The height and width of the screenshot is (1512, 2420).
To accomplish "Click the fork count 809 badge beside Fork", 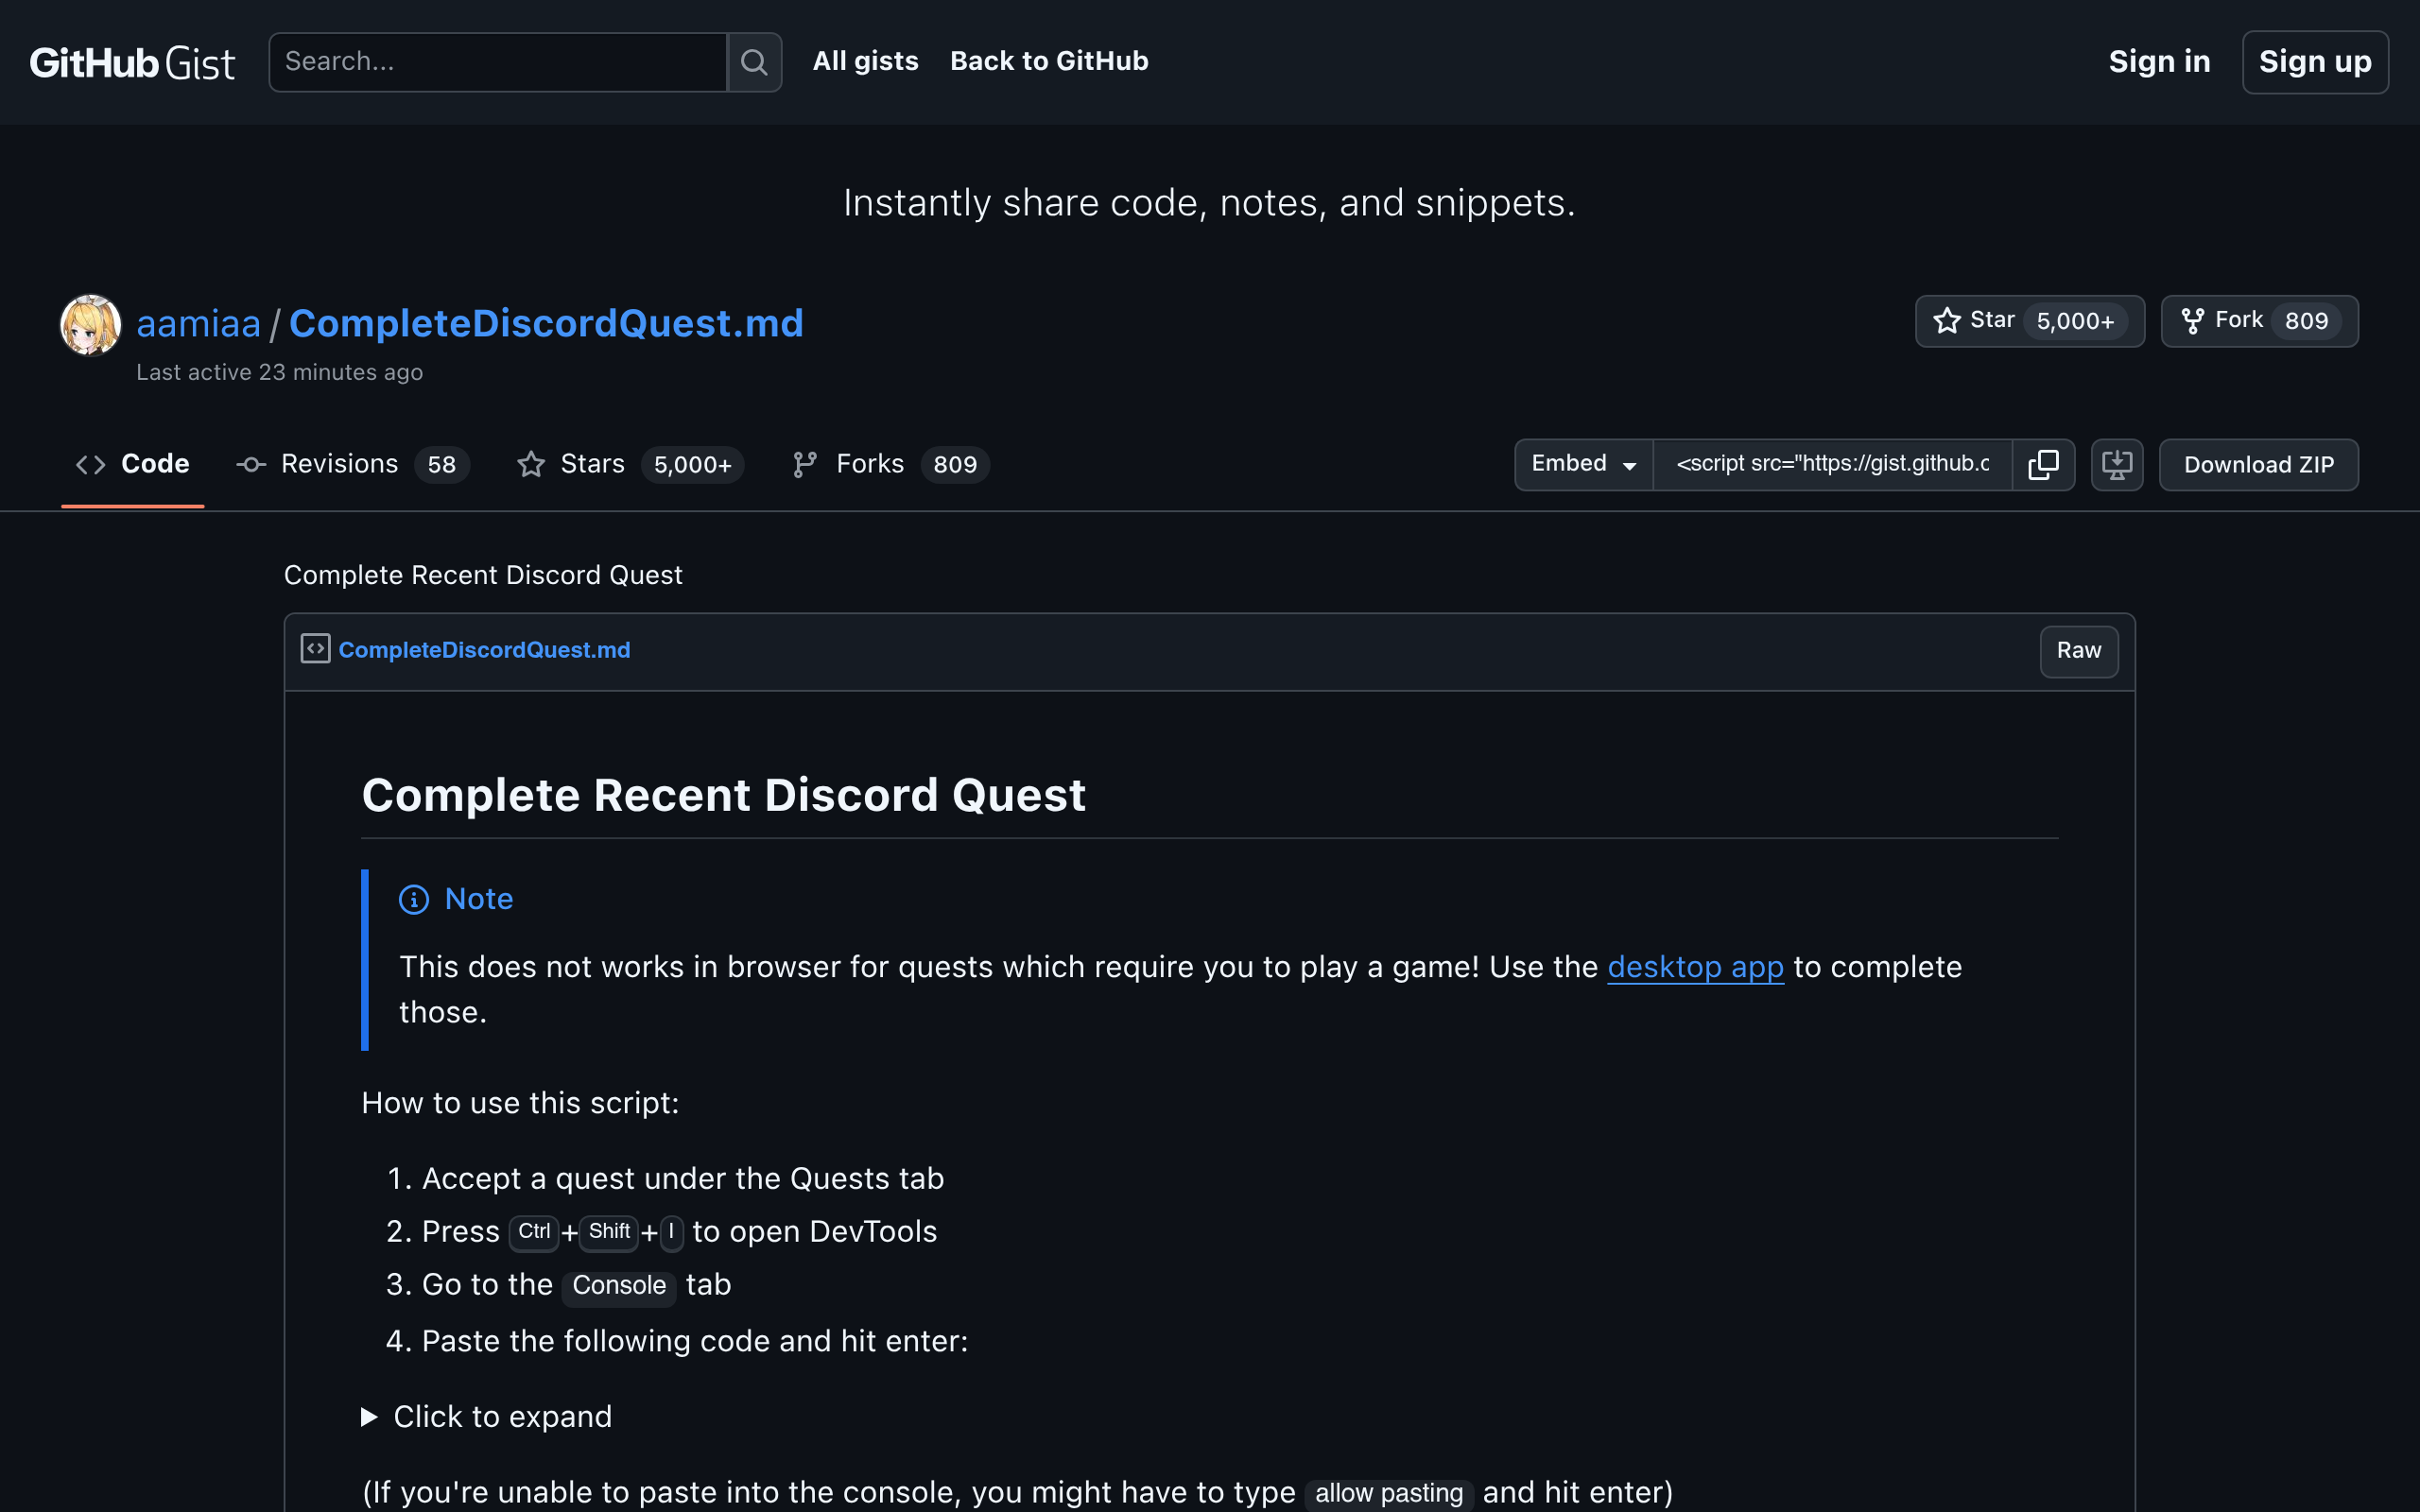I will click(x=2306, y=321).
